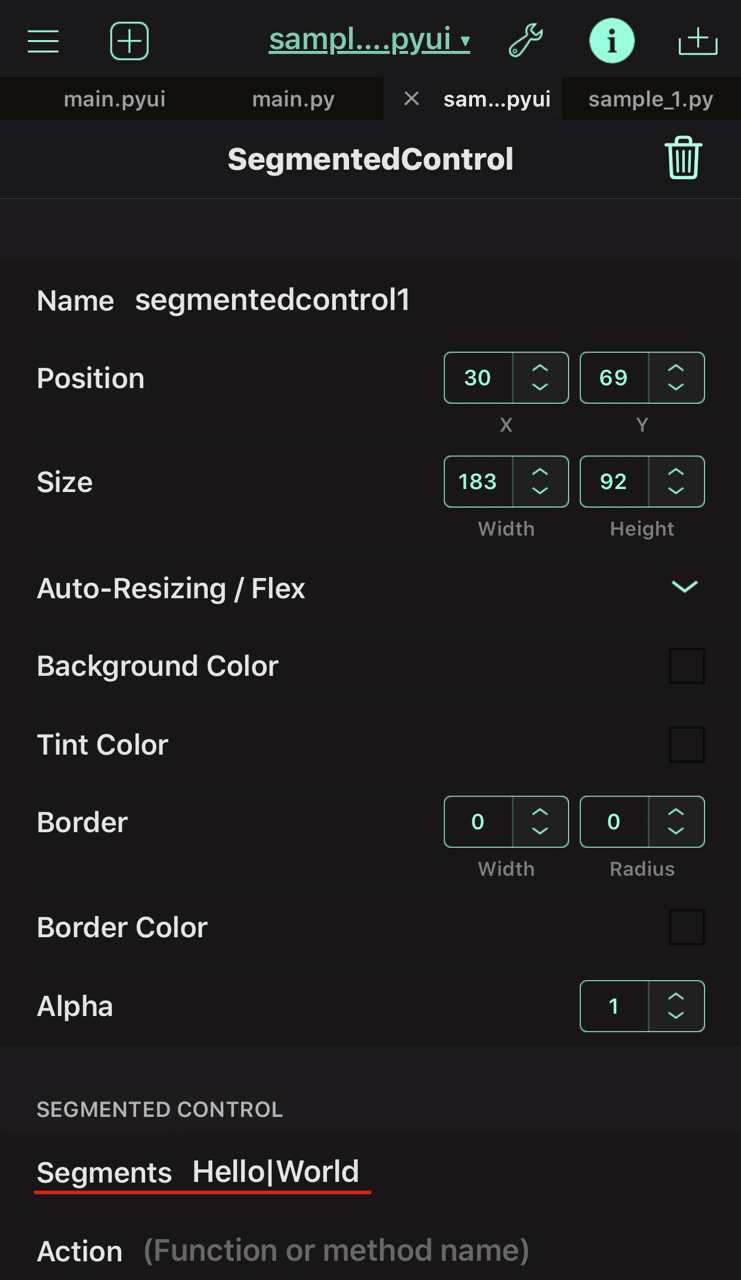Expand the Auto-Resizing / Flex section
The image size is (741, 1280).
[x=684, y=587]
